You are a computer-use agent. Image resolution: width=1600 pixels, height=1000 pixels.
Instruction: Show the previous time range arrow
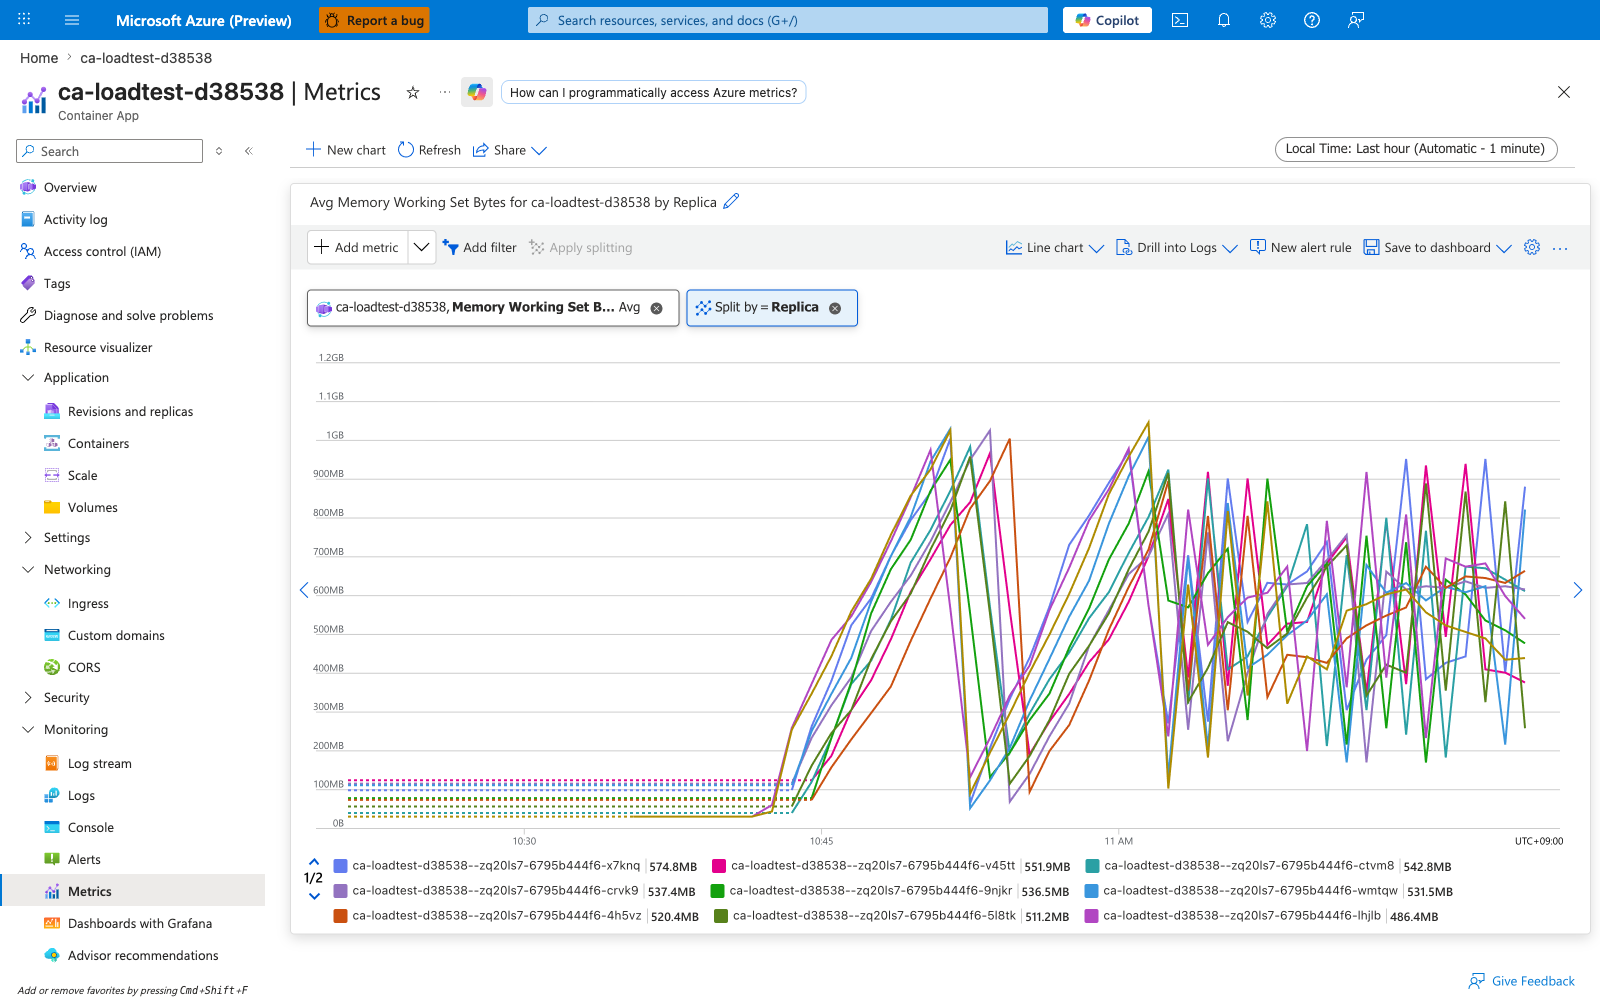coord(304,590)
